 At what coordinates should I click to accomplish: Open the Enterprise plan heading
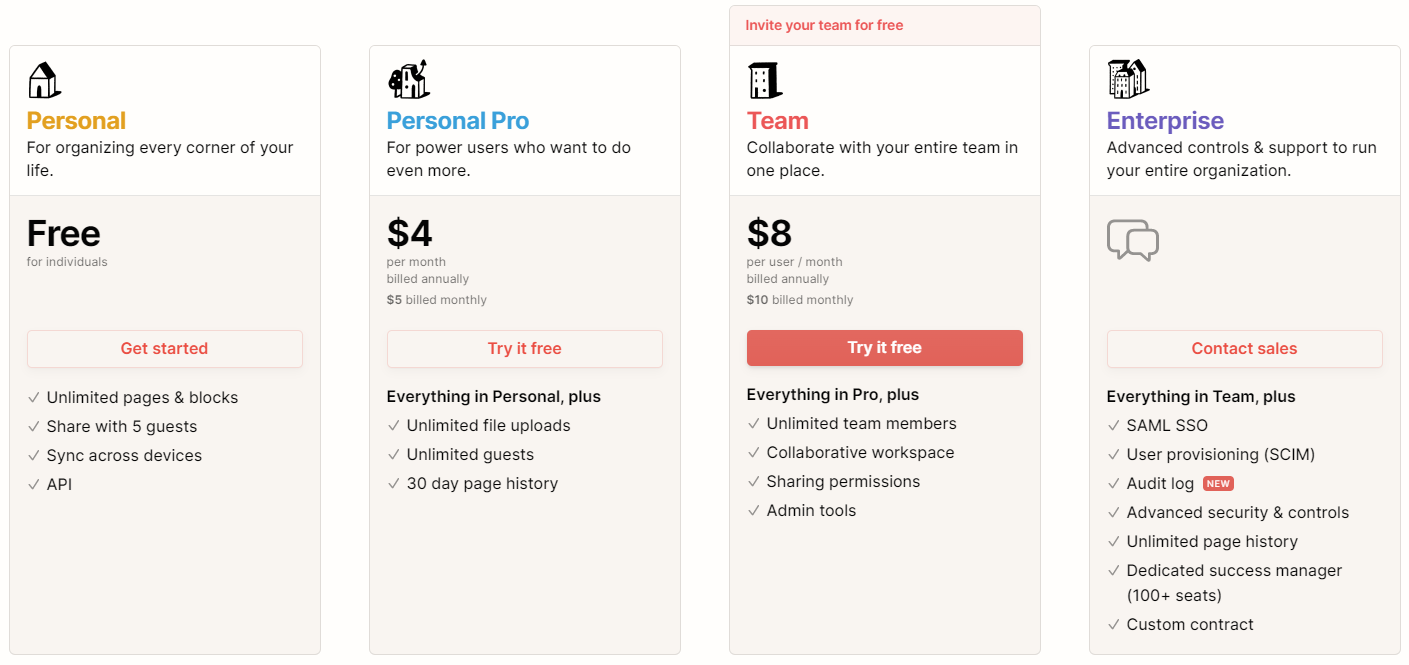tap(1164, 121)
